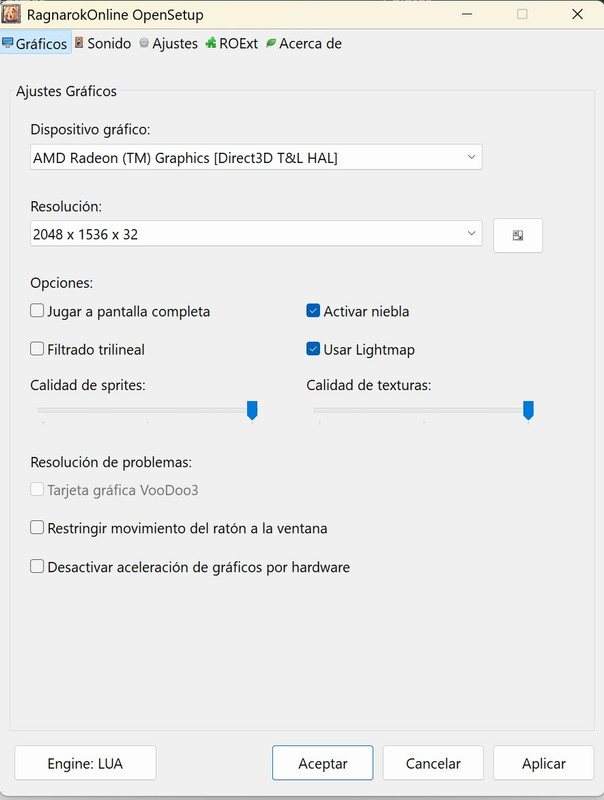
Task: Uncheck Activar niebla option
Action: (314, 311)
